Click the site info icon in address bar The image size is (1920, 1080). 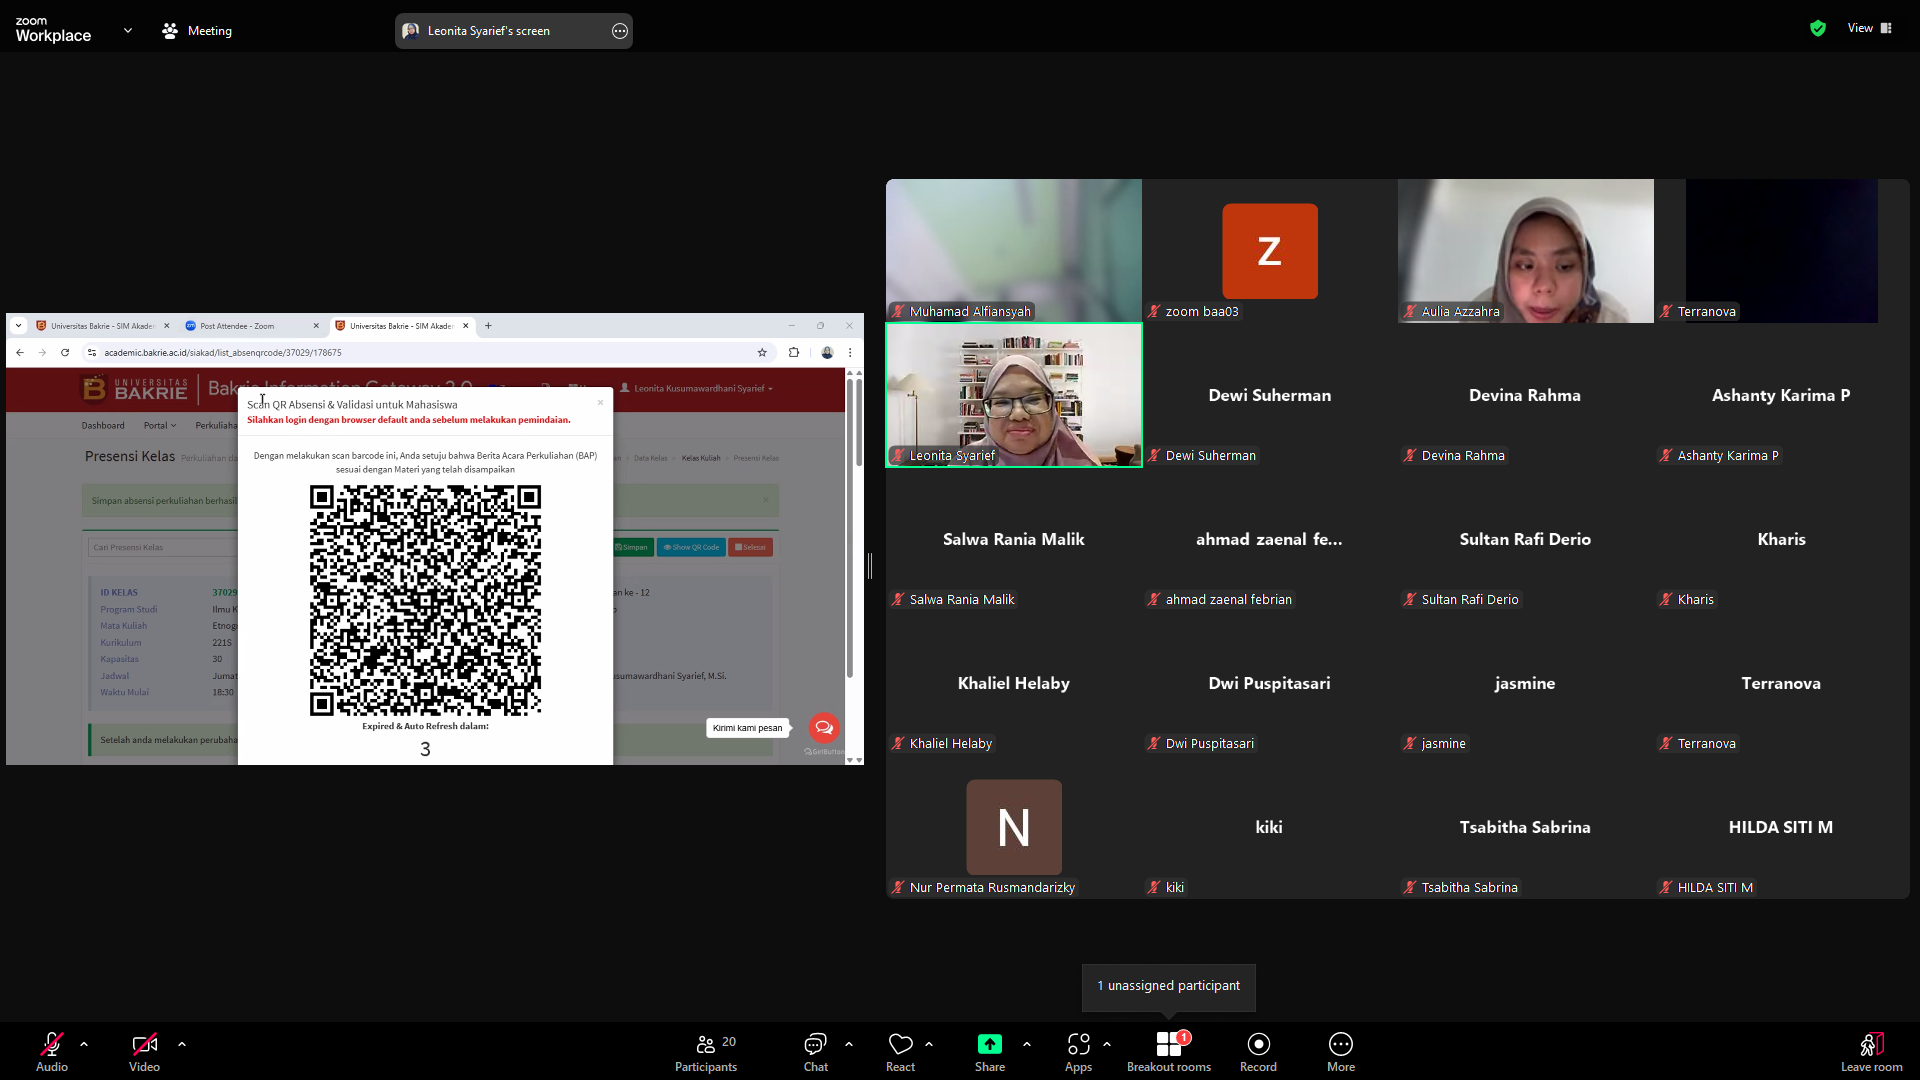tap(92, 352)
